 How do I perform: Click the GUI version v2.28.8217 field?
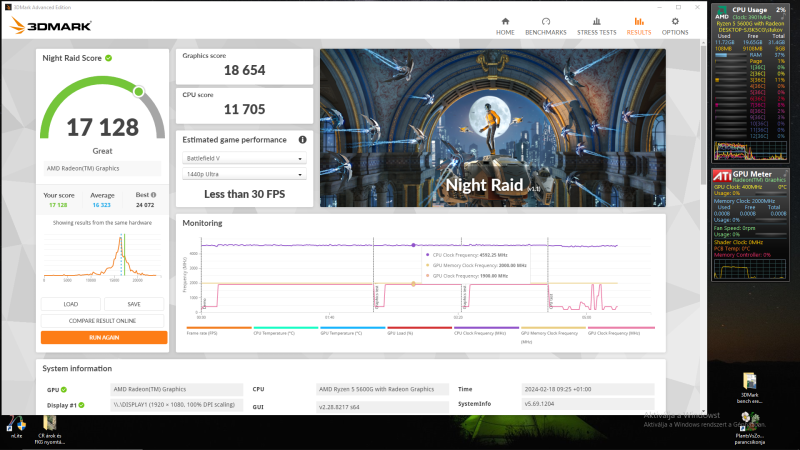click(x=382, y=407)
